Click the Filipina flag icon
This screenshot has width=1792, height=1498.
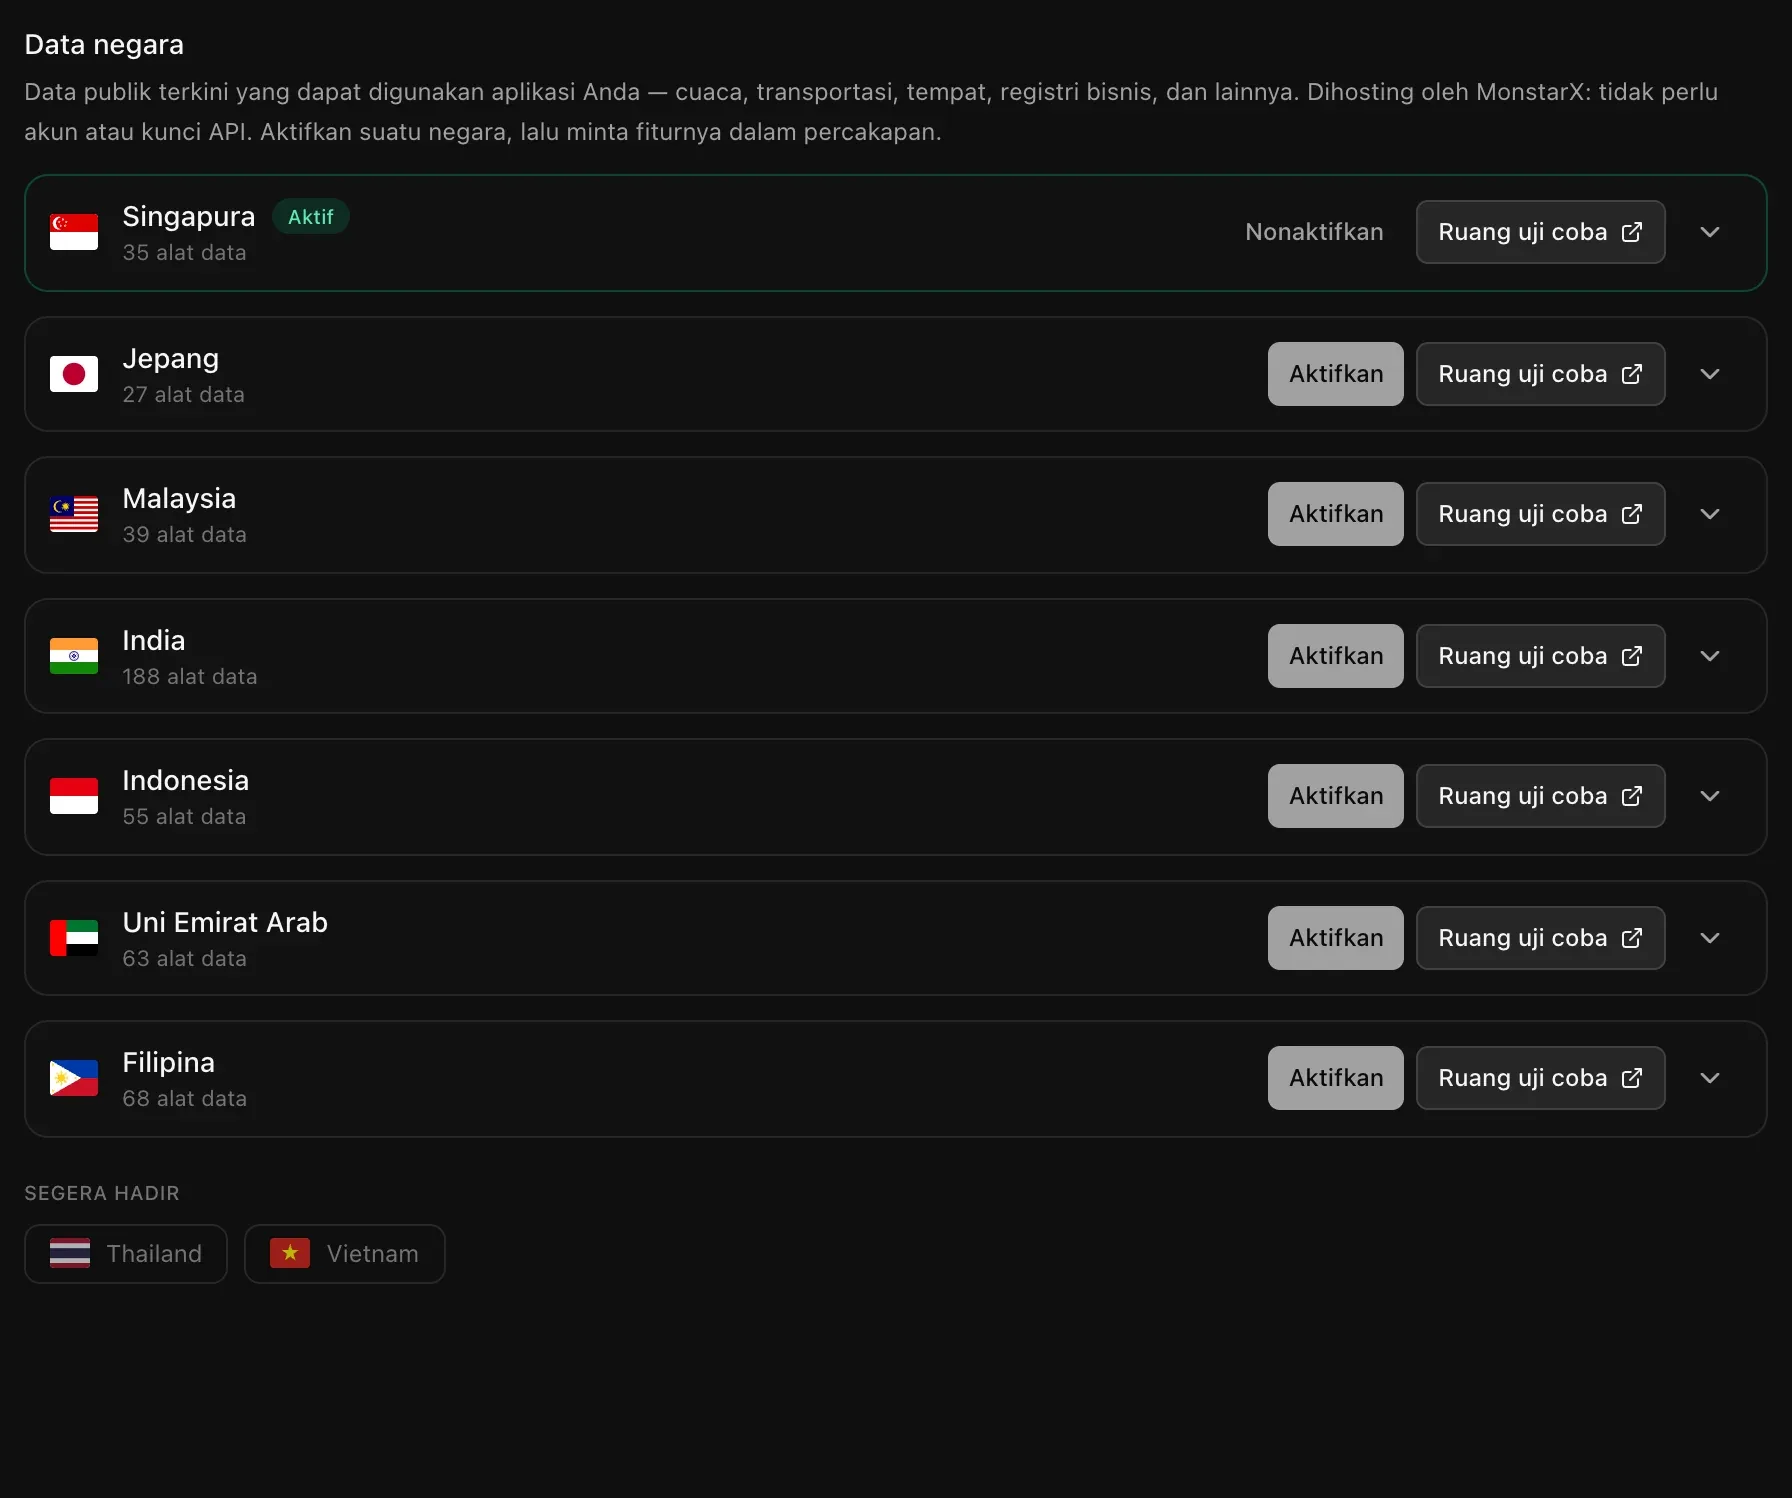pos(74,1078)
